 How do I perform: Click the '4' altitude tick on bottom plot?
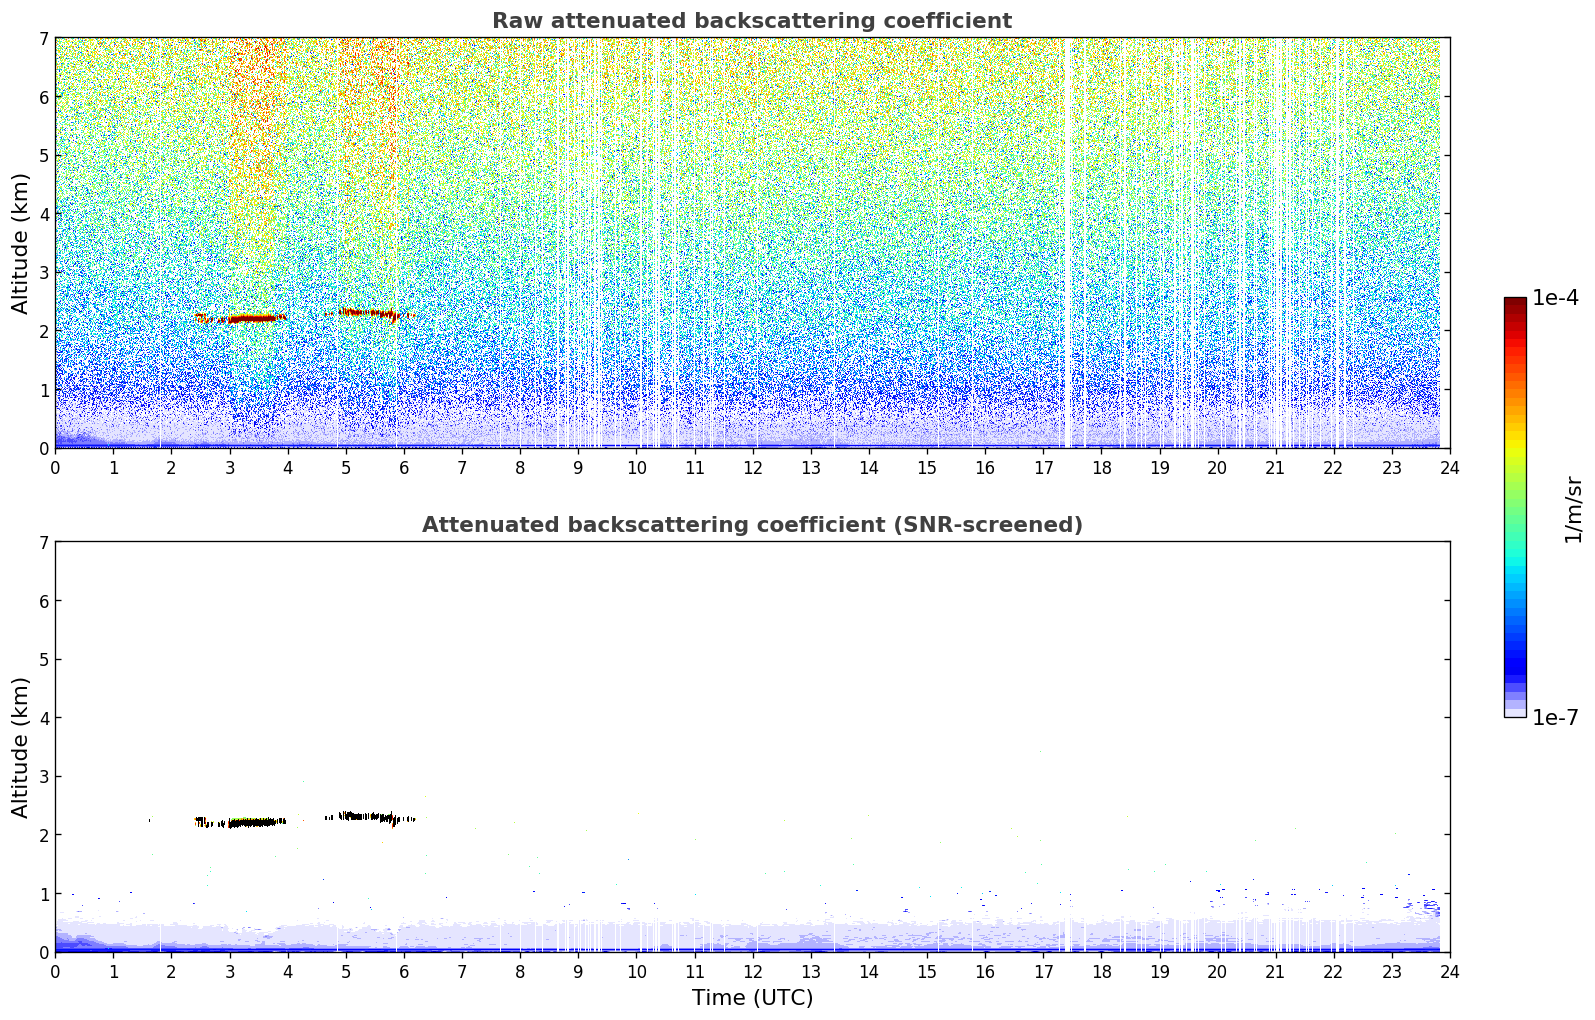44,718
